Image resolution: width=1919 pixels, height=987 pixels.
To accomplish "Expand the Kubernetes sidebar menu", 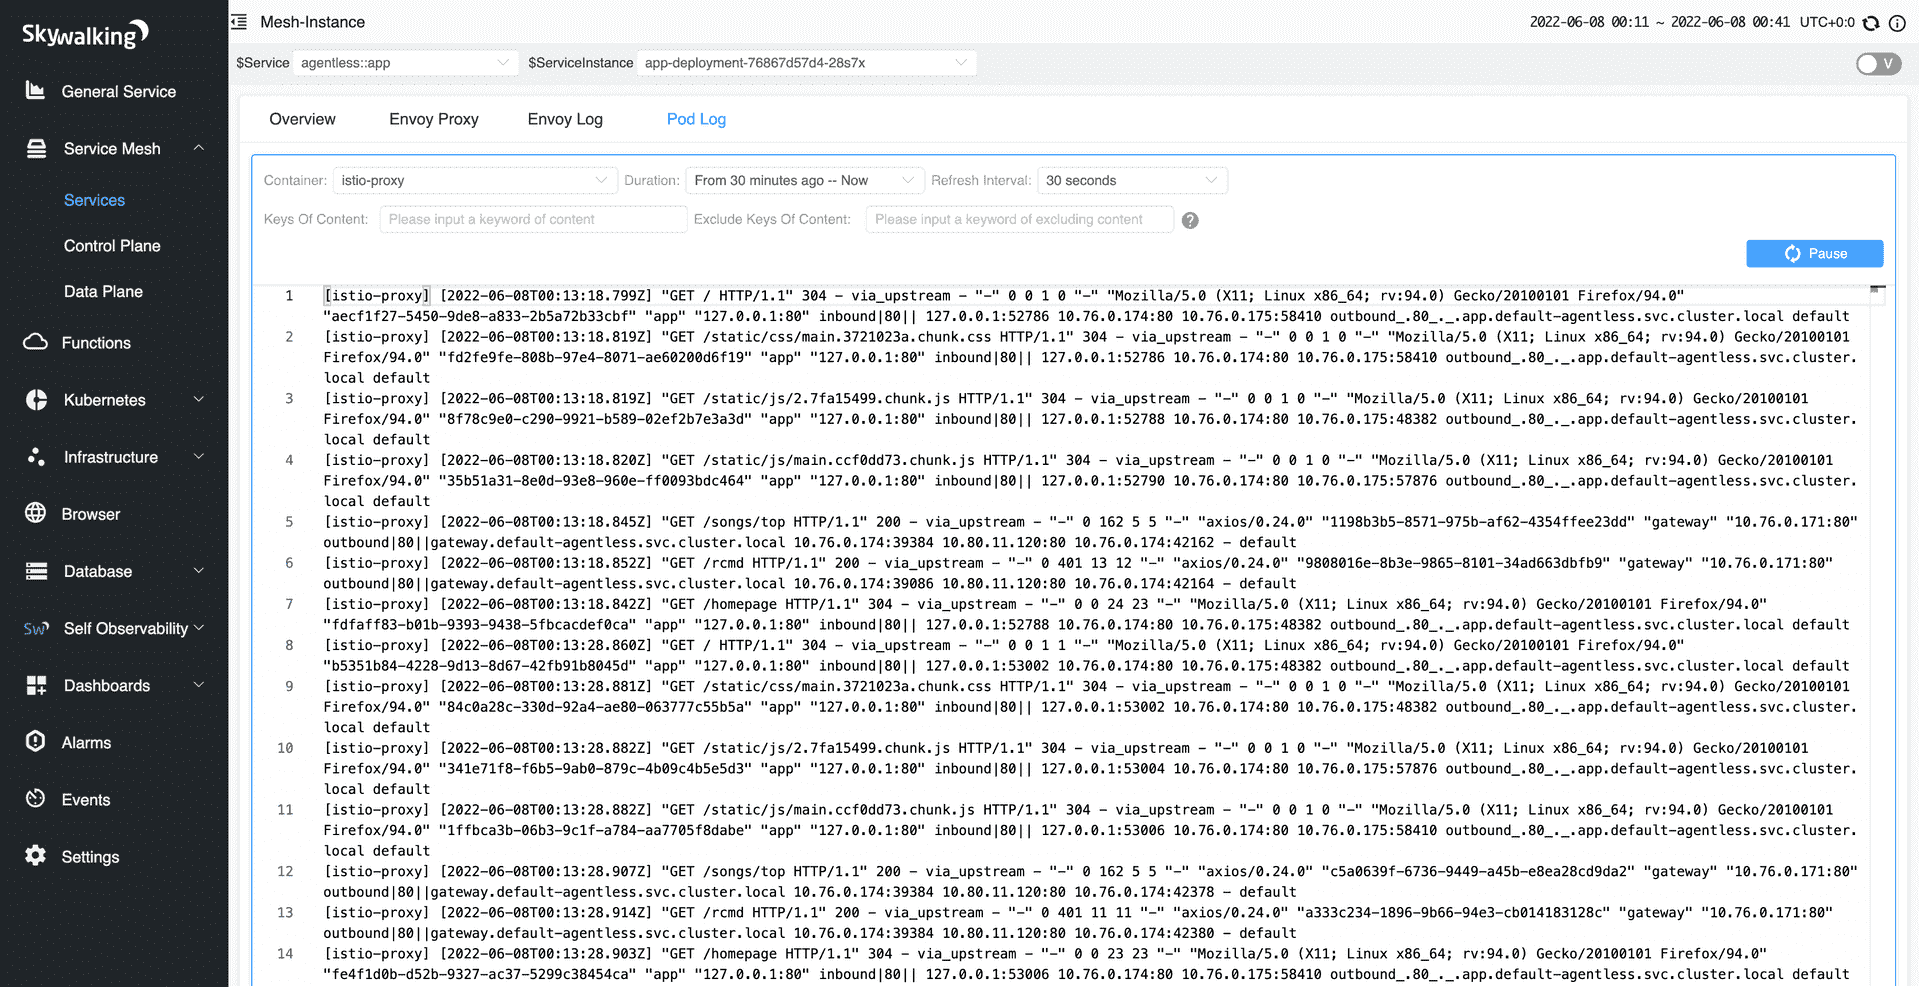I will tap(115, 400).
